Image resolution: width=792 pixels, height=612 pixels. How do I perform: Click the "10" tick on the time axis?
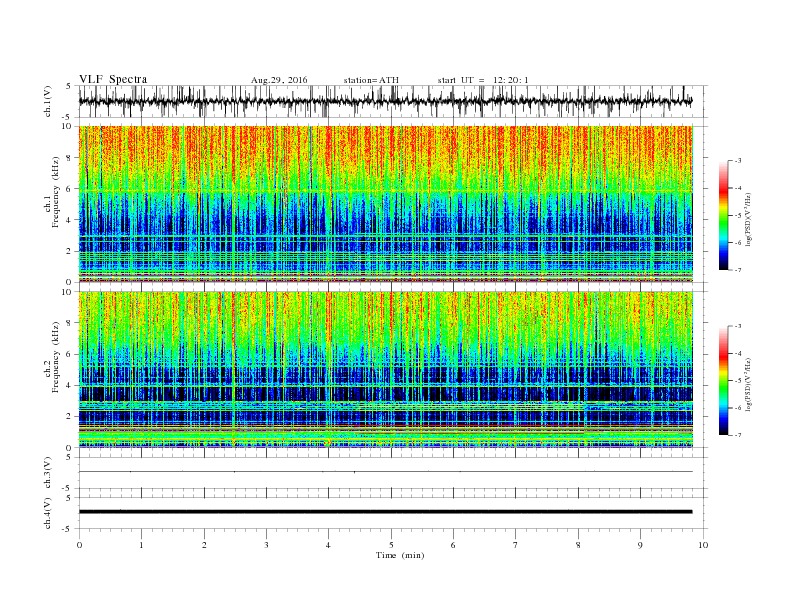click(x=703, y=545)
